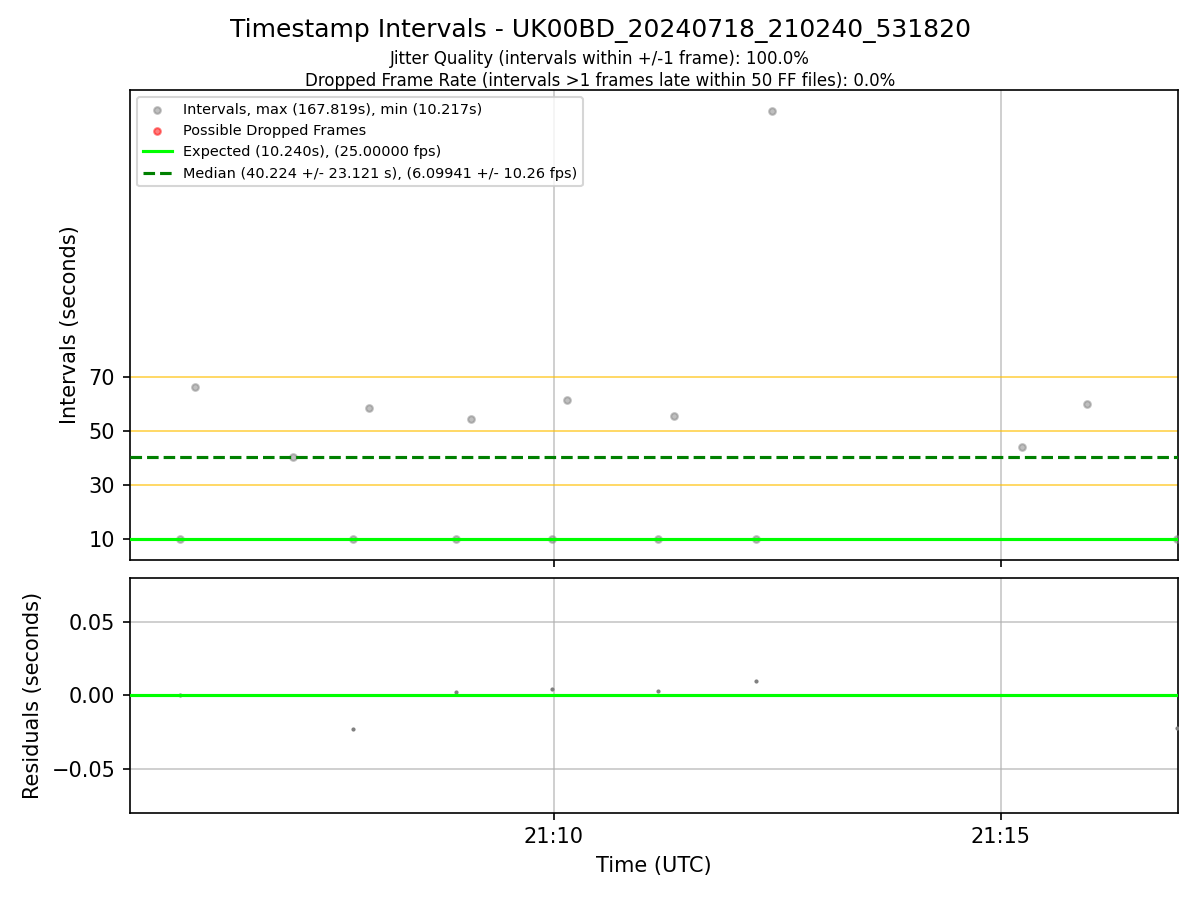The width and height of the screenshot is (1200, 900).
Task: Click the 'Dropped Frame Rate' 0.0% subtitle line
Action: click(600, 80)
